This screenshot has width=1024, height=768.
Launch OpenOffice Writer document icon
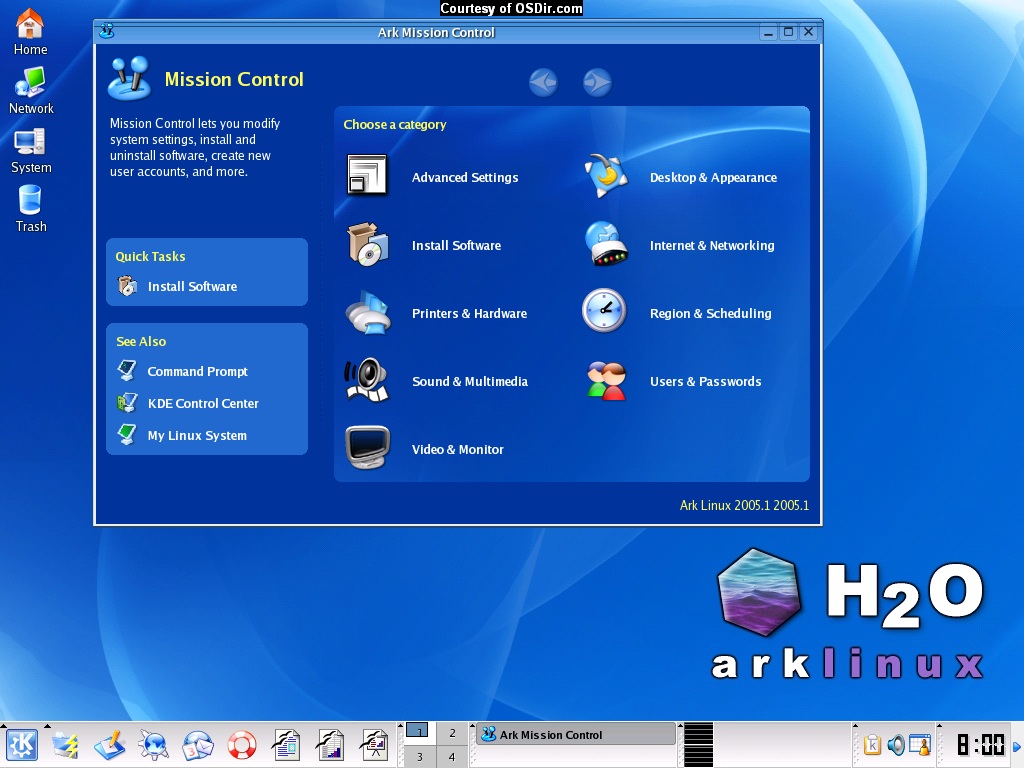(286, 745)
